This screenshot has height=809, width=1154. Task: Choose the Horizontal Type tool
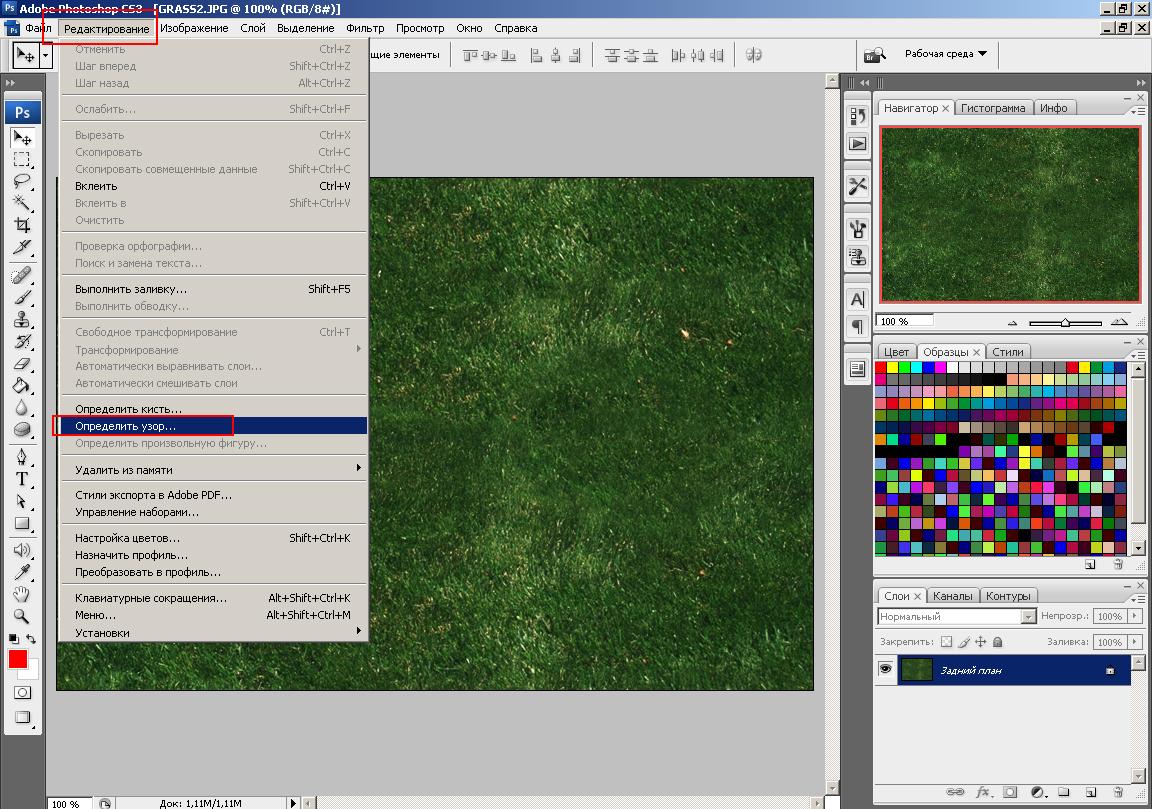coord(22,479)
